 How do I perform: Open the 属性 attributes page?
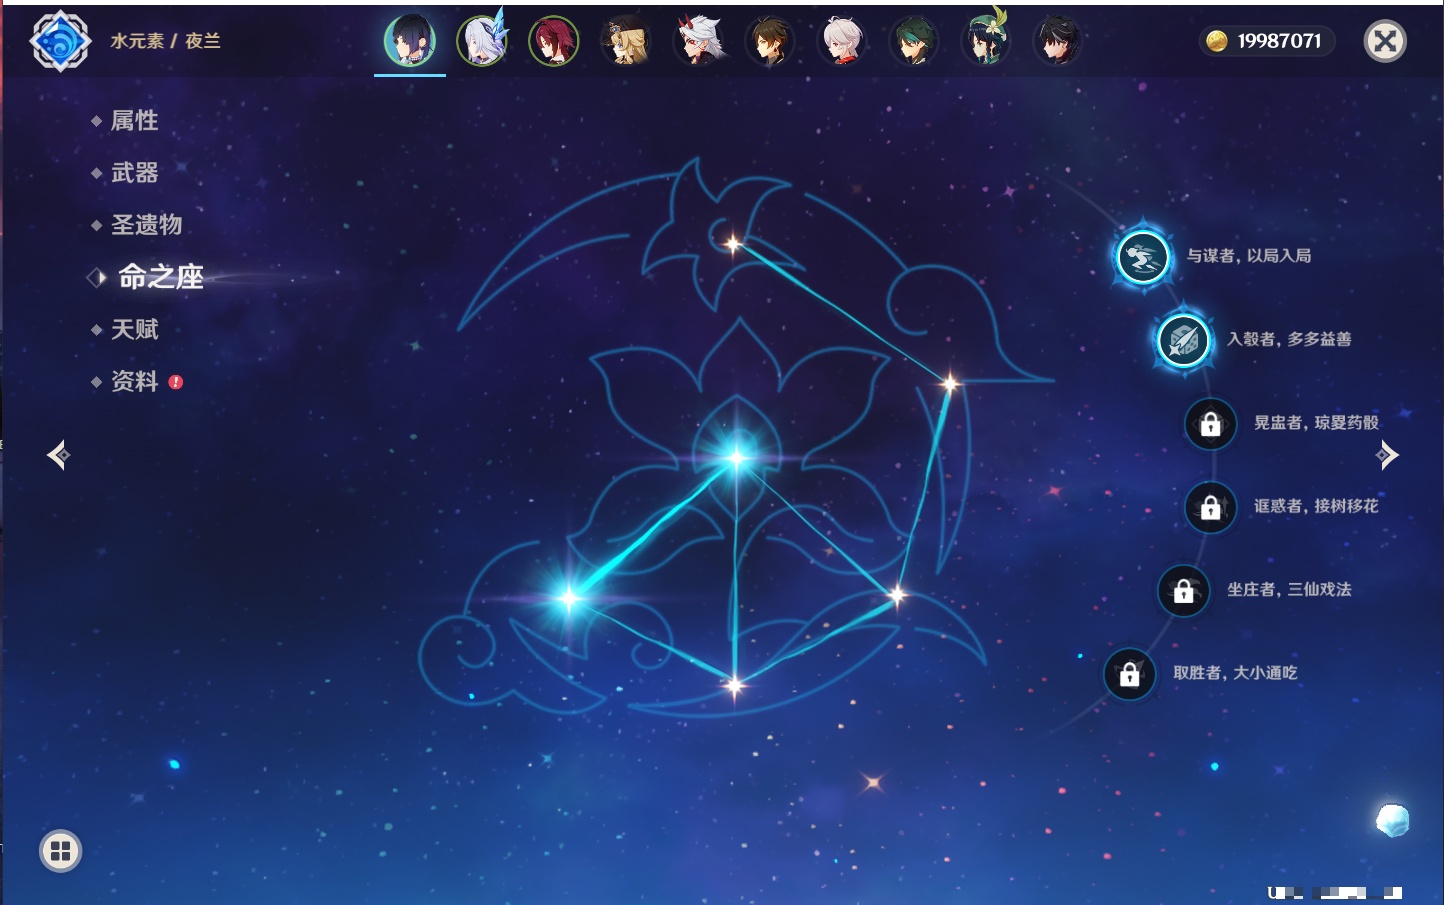134,121
